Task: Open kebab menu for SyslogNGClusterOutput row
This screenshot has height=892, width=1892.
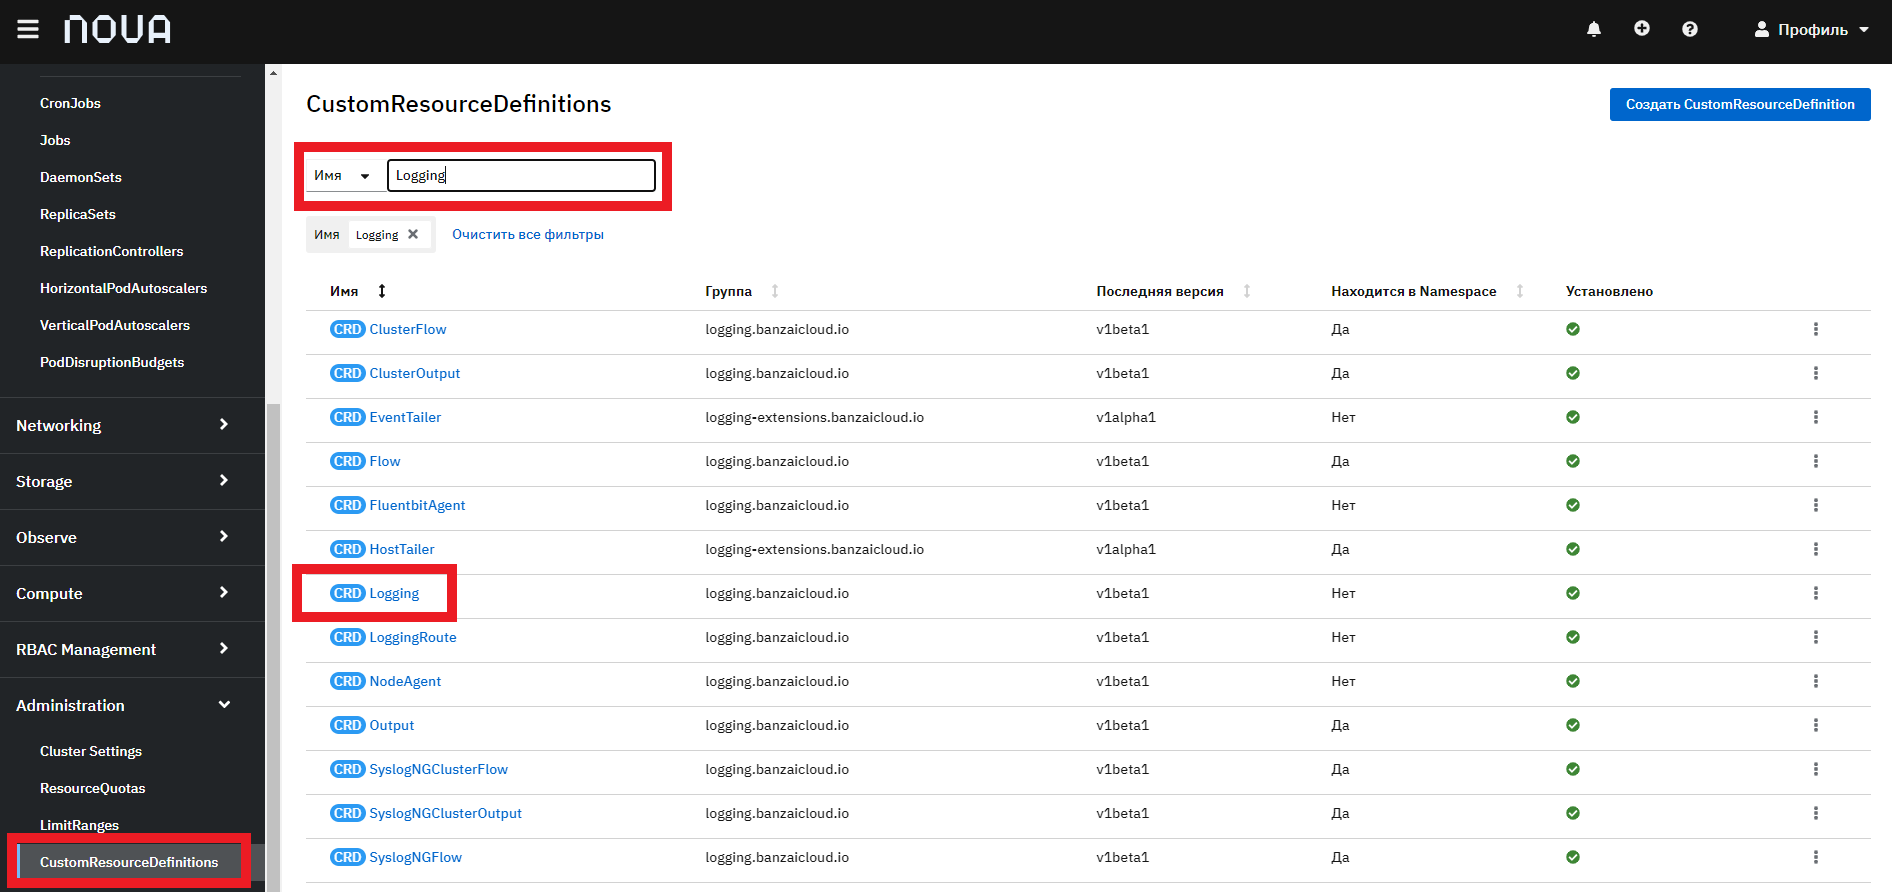Action: [1816, 813]
